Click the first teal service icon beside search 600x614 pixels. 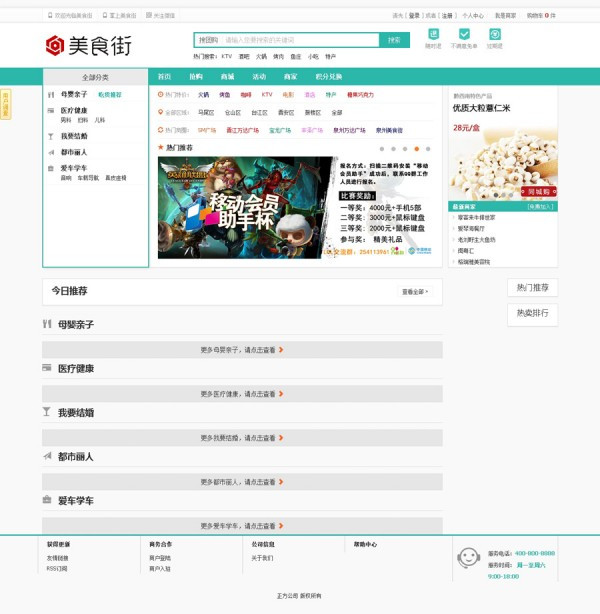(433, 34)
